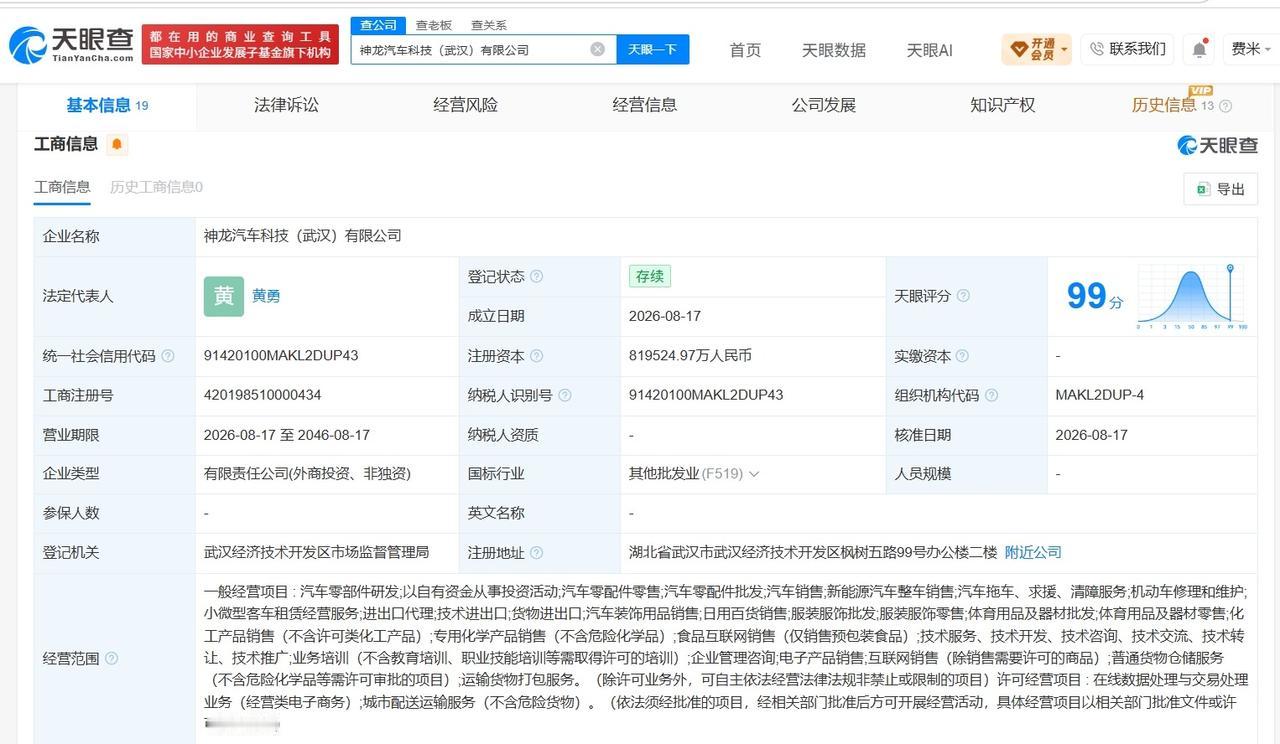1280x744 pixels.
Task: Click the 存续 status badge
Action: pyautogui.click(x=649, y=277)
